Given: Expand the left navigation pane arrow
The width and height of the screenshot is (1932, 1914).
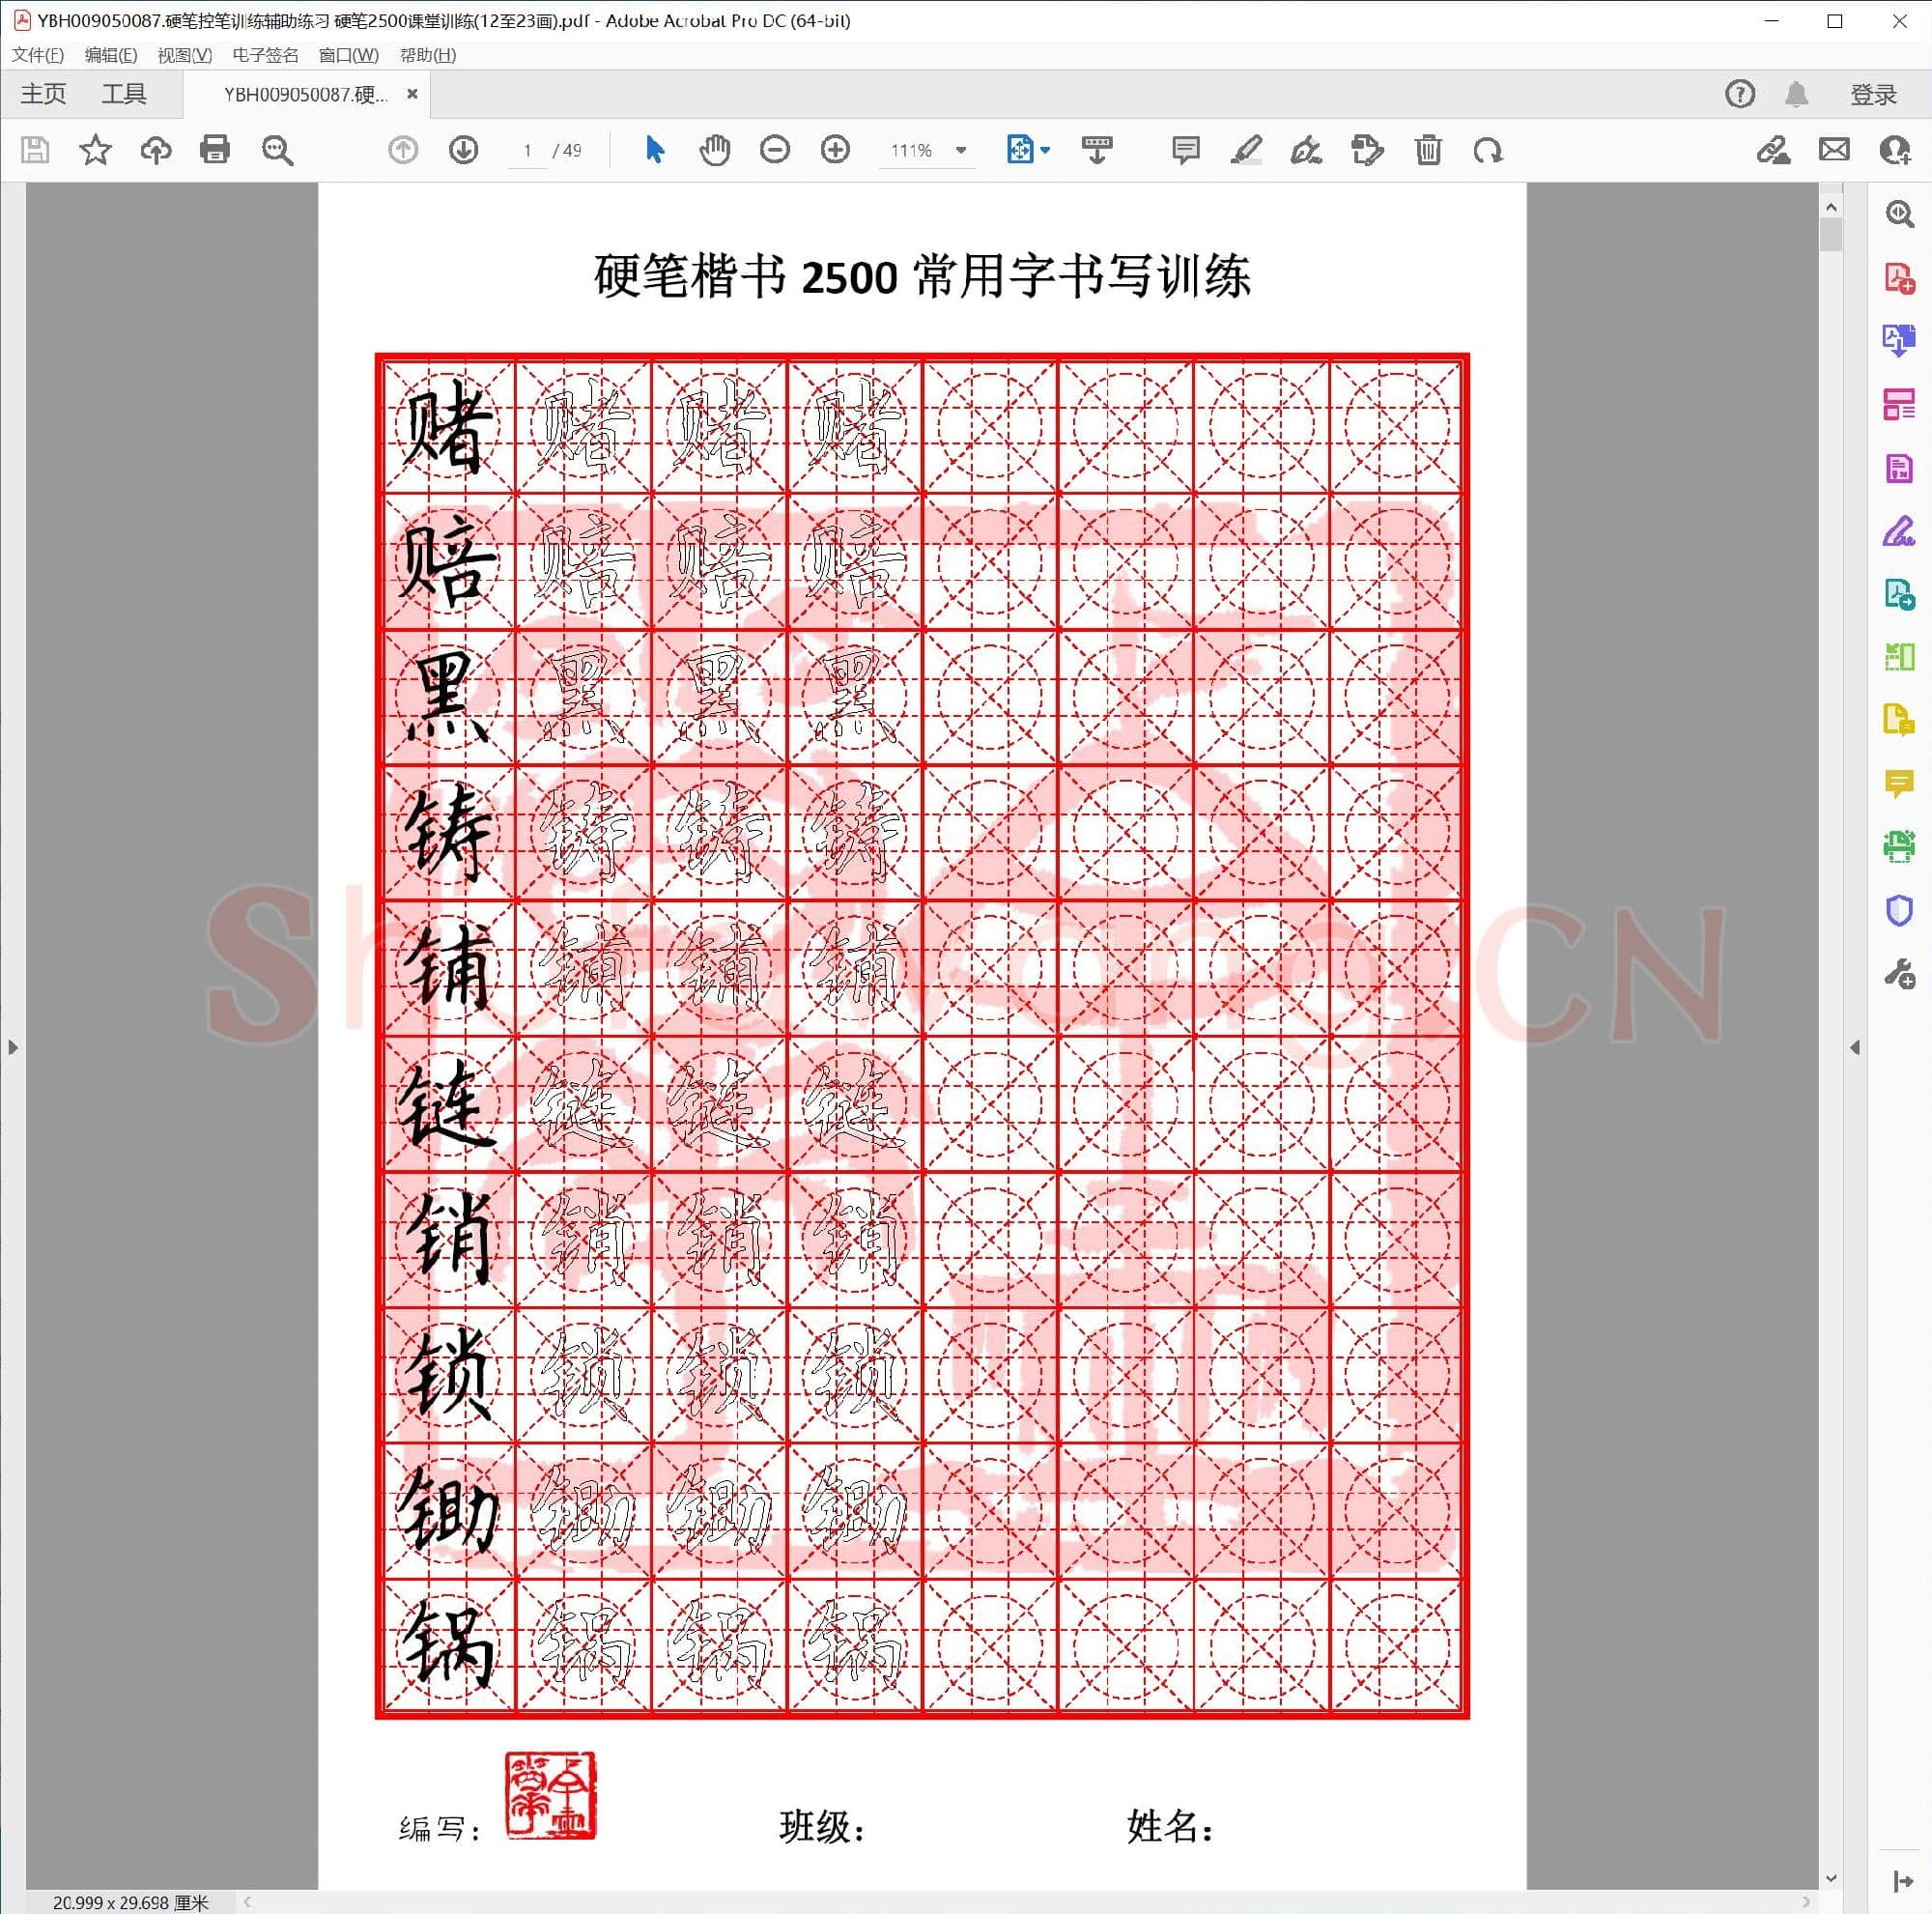Looking at the screenshot, I should pos(13,1046).
